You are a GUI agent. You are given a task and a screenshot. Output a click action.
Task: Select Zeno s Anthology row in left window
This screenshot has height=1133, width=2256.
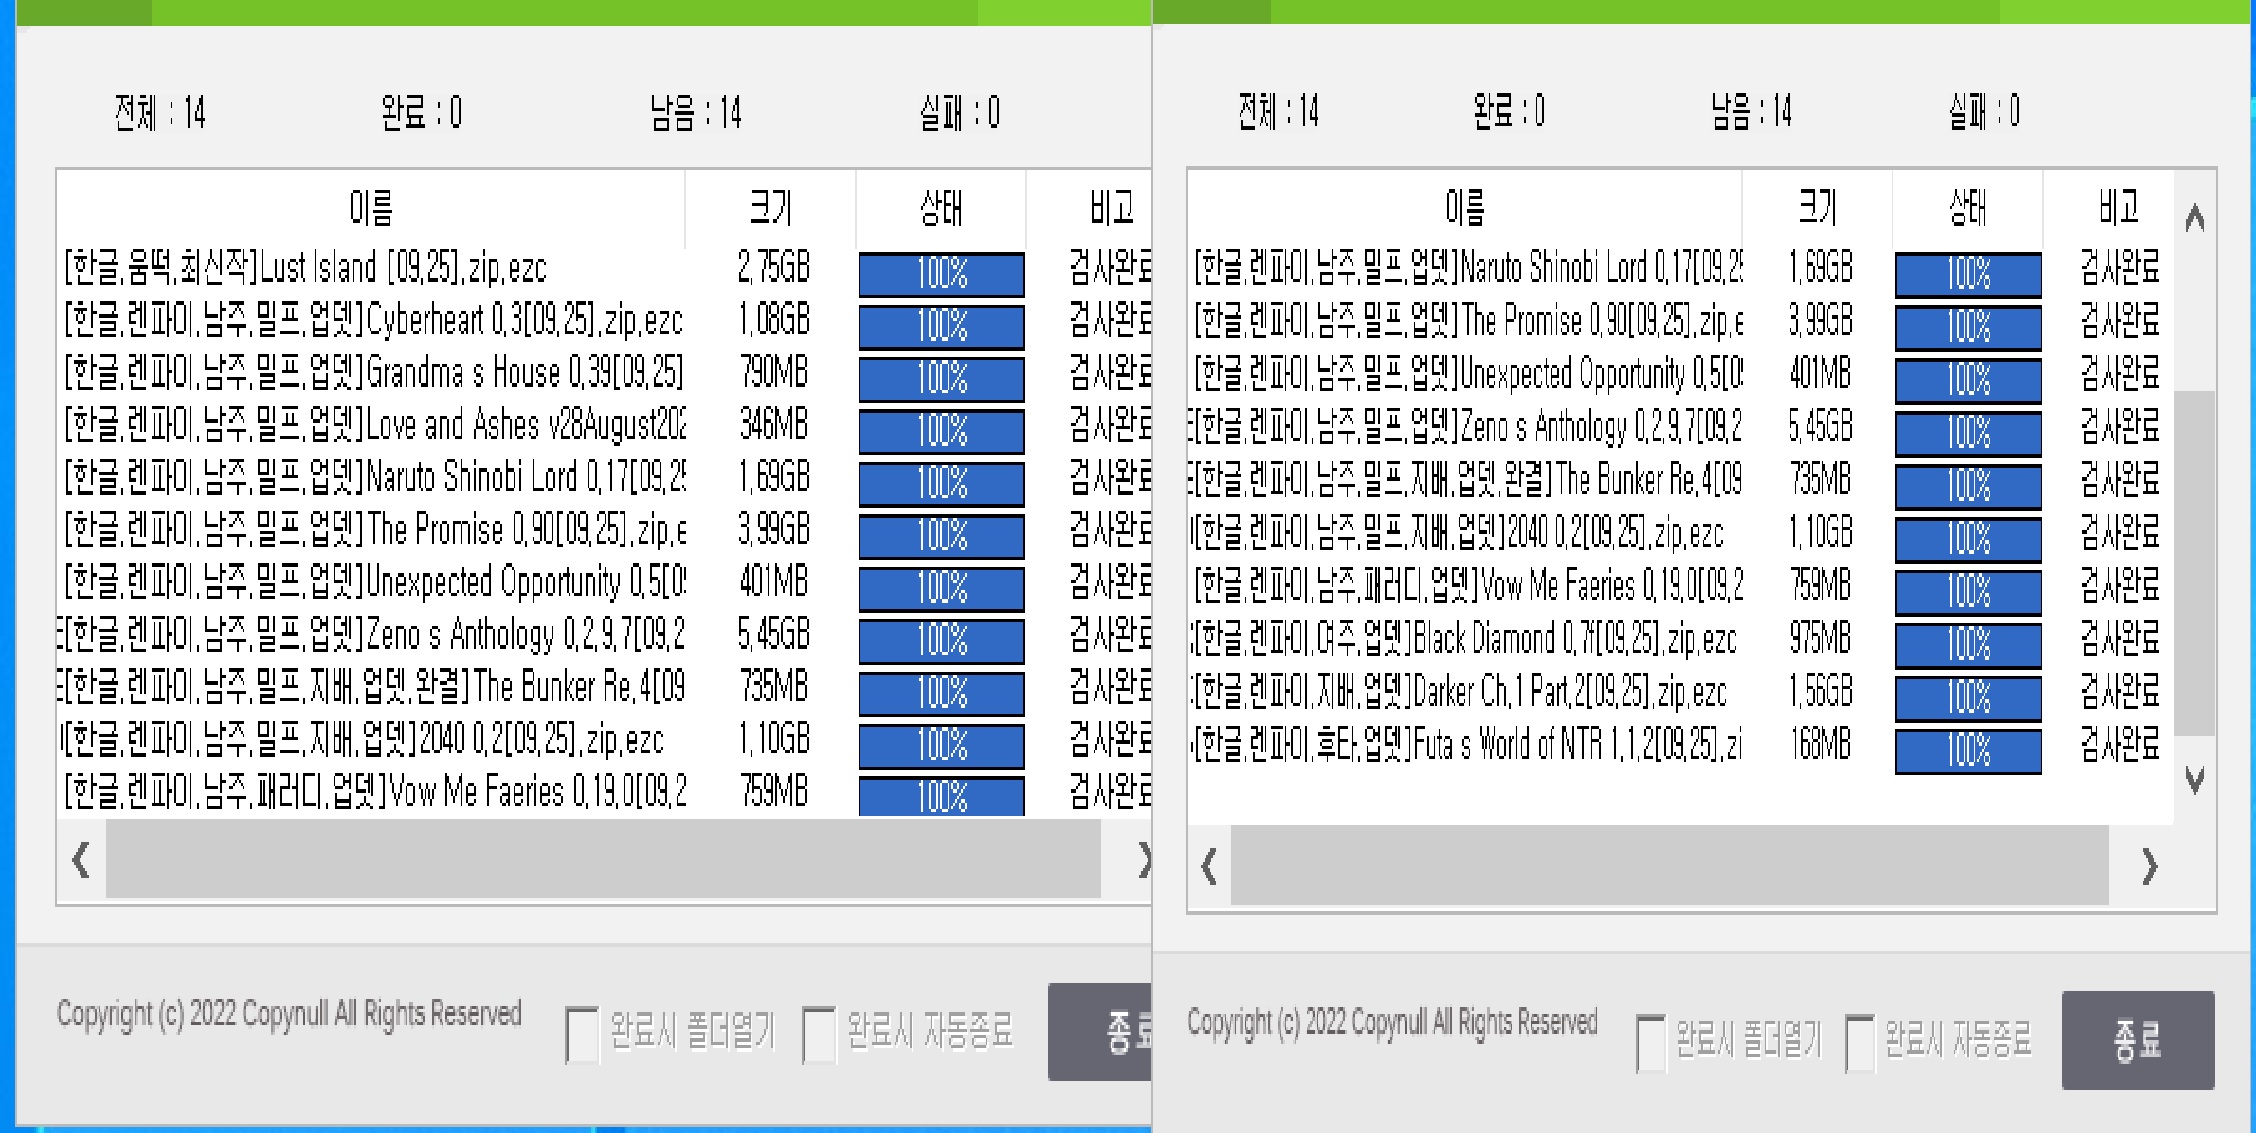[604, 635]
